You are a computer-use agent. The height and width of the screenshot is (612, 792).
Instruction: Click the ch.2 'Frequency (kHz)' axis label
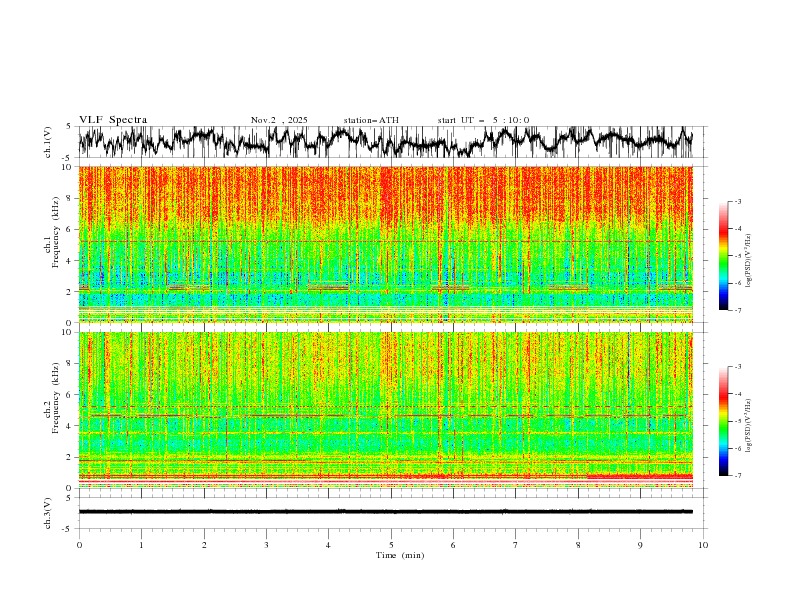coord(55,398)
